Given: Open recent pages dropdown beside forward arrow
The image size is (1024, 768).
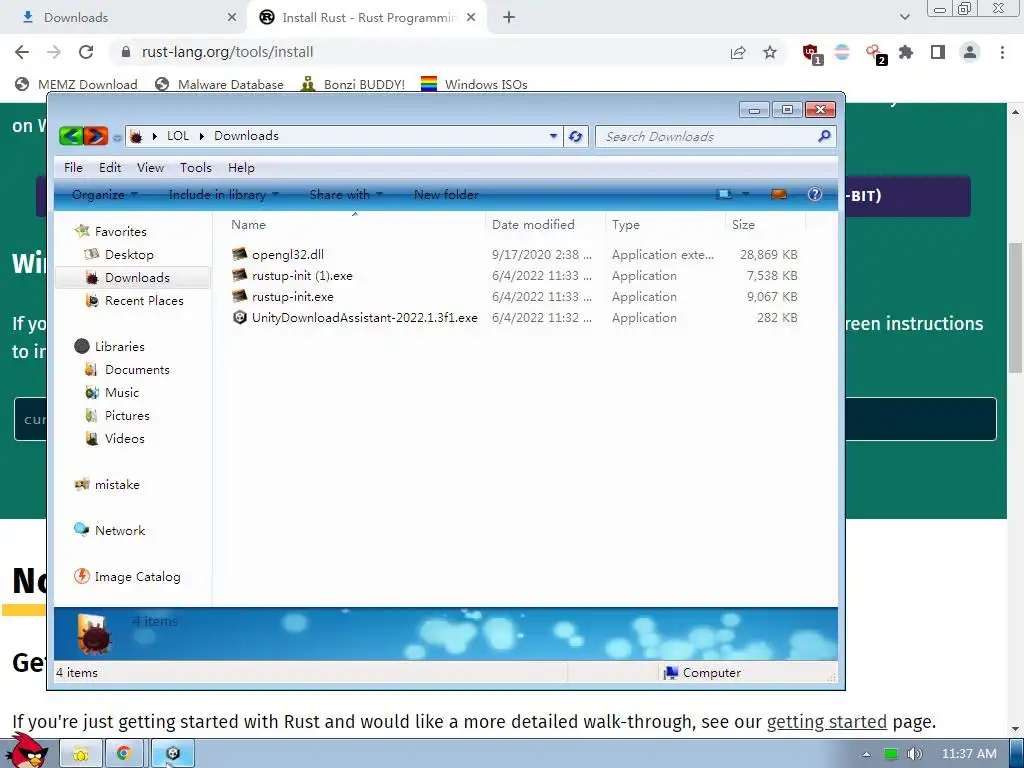Looking at the screenshot, I should coord(117,138).
